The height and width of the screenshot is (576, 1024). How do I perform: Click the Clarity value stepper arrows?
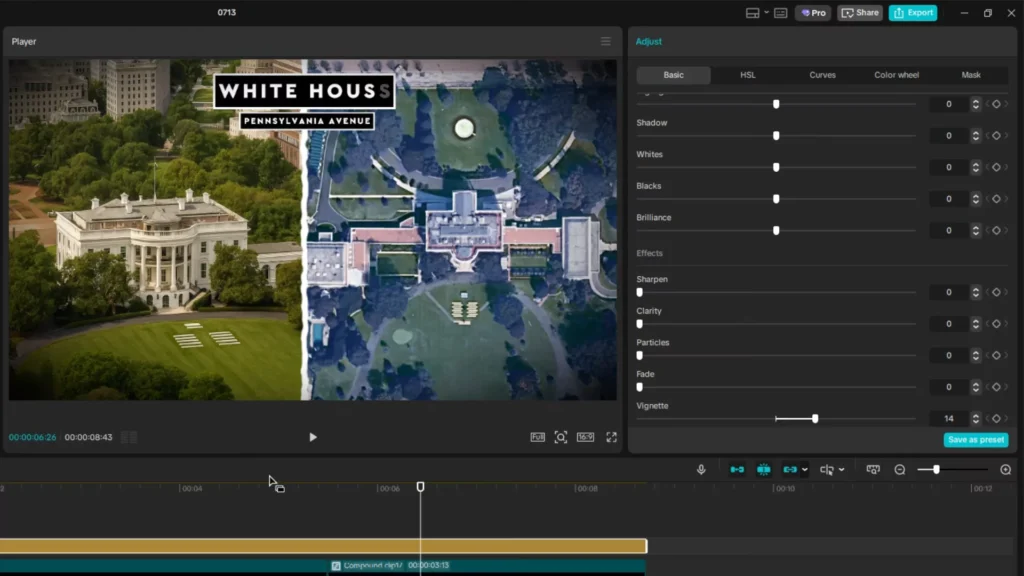[976, 324]
